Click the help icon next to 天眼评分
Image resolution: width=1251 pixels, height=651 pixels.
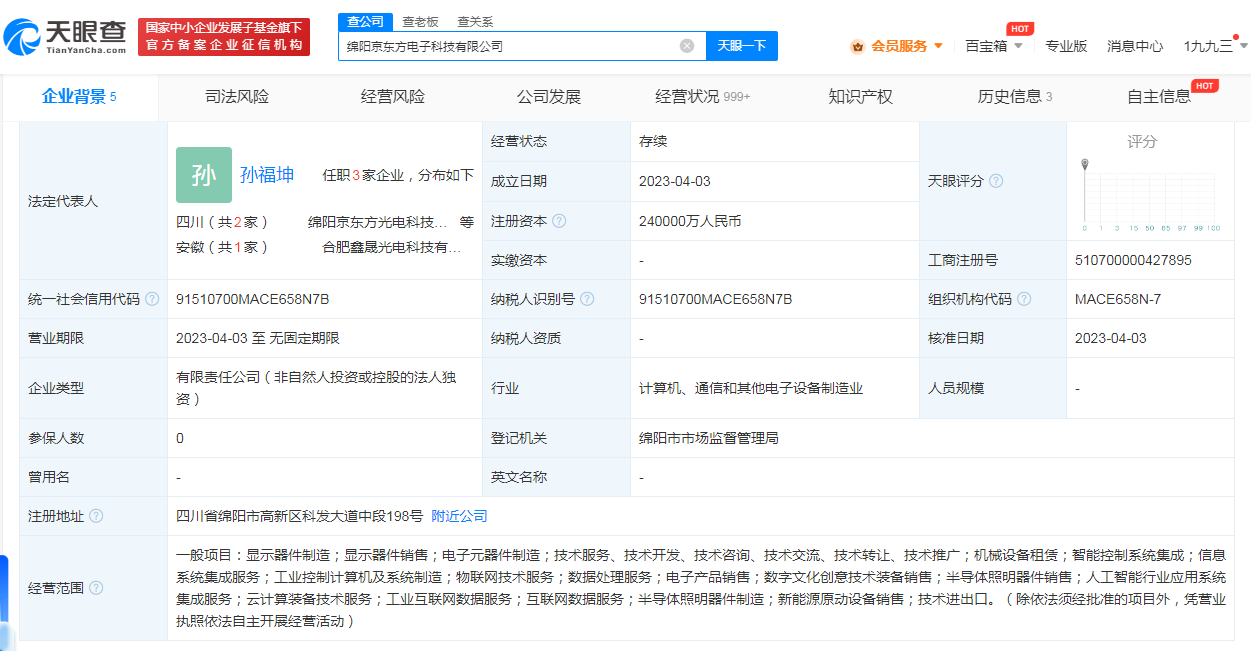(996, 181)
